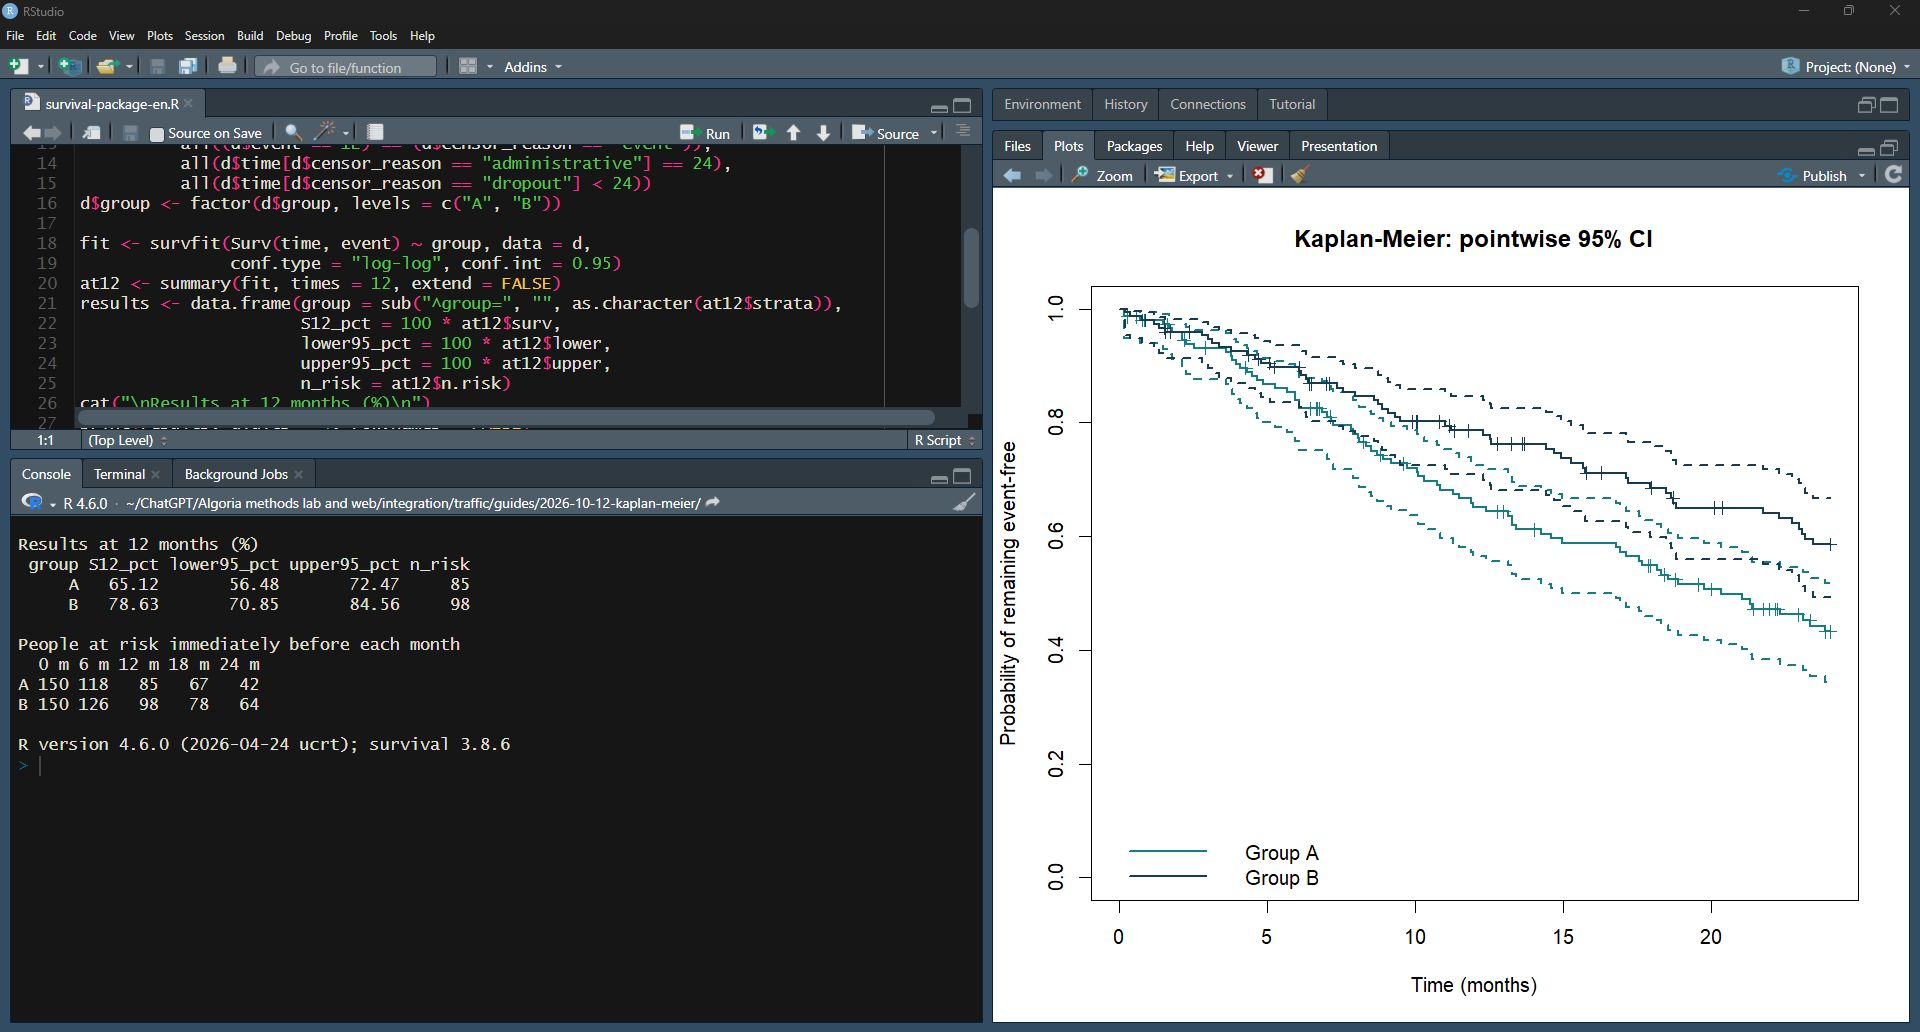This screenshot has height=1032, width=1920.
Task: Click the Go to file/function search field
Action: click(346, 67)
